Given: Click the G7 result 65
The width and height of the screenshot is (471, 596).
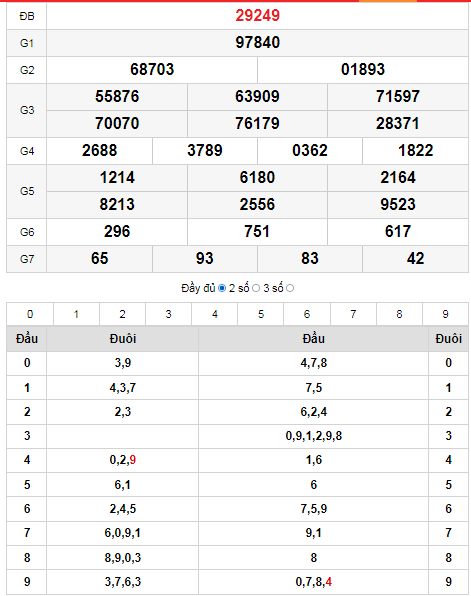Looking at the screenshot, I should [x=99, y=258].
